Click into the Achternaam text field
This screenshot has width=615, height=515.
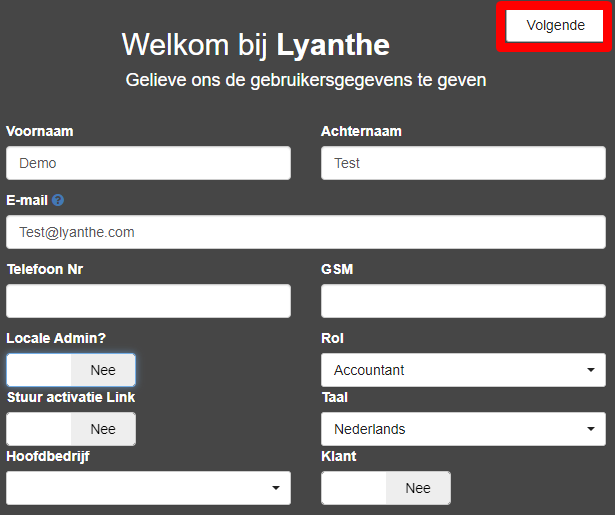click(x=463, y=163)
